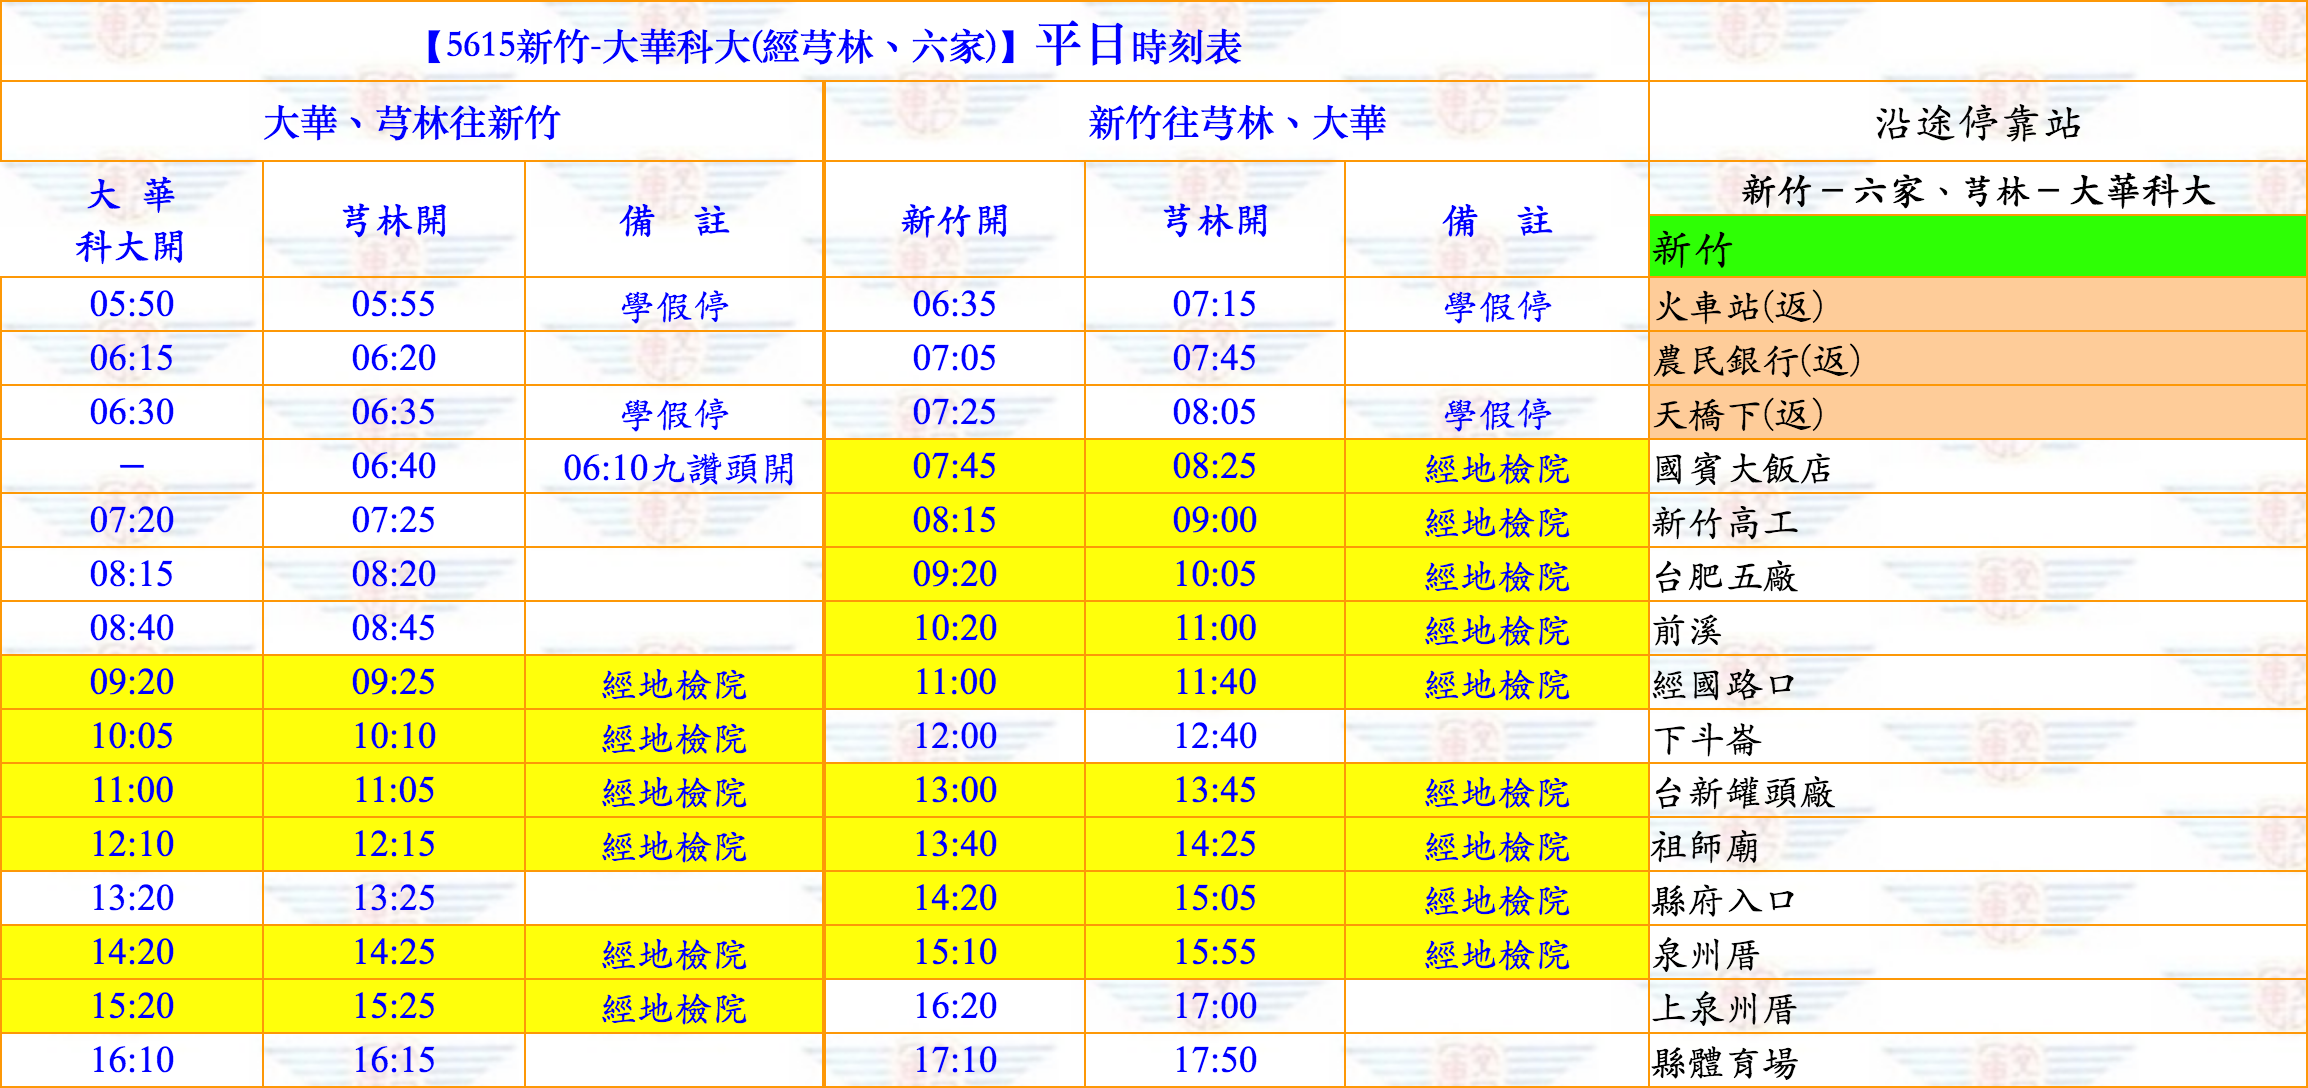Image resolution: width=2308 pixels, height=1088 pixels.
Task: Click 經地檢院 note beside 09:25
Action: click(x=674, y=684)
